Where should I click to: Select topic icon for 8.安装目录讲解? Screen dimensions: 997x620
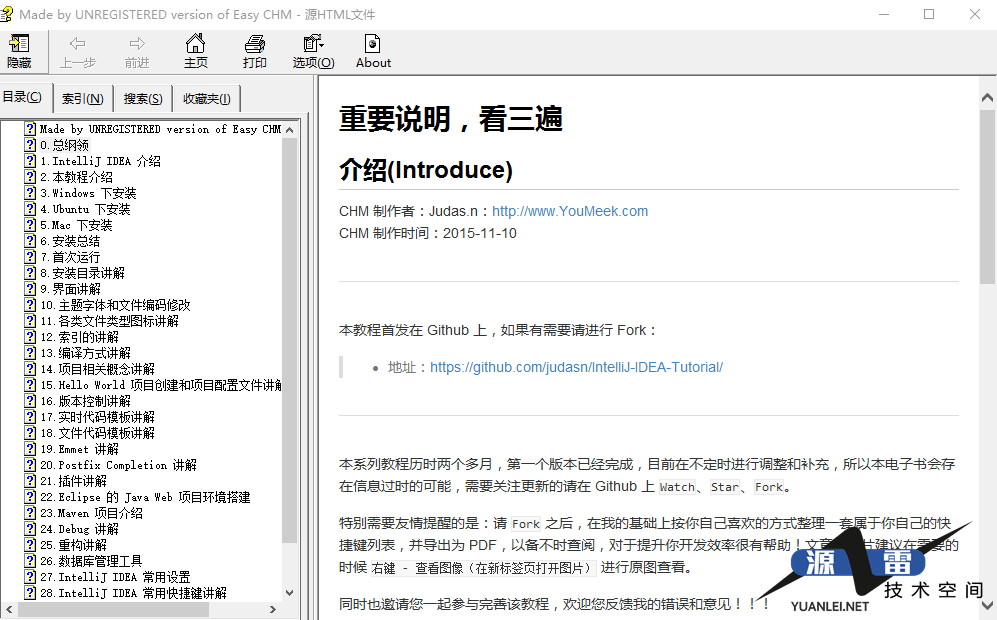tap(30, 273)
